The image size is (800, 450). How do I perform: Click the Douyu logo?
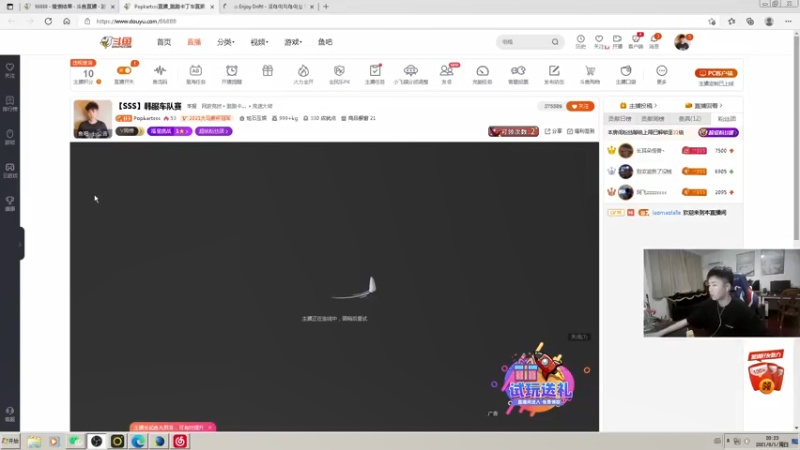click(x=116, y=42)
